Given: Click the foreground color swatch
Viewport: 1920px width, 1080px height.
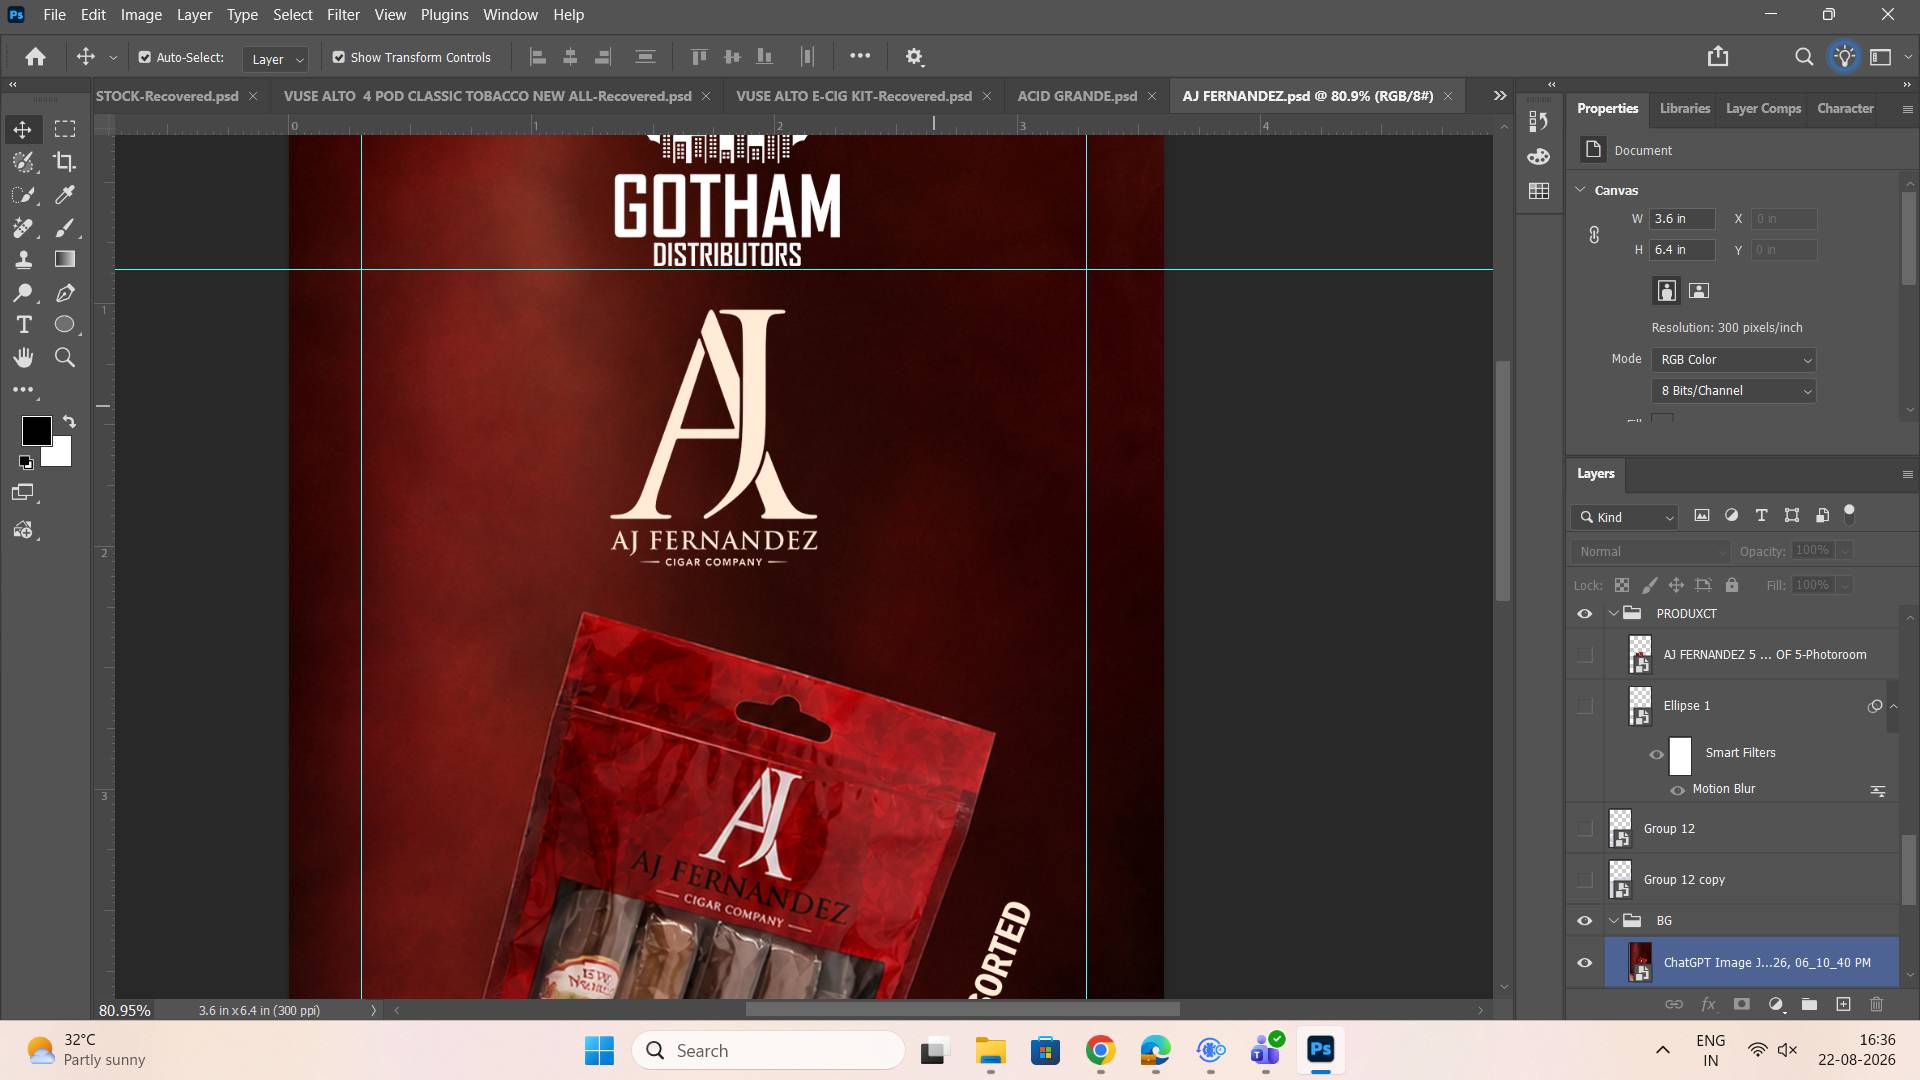Looking at the screenshot, I should point(37,431).
